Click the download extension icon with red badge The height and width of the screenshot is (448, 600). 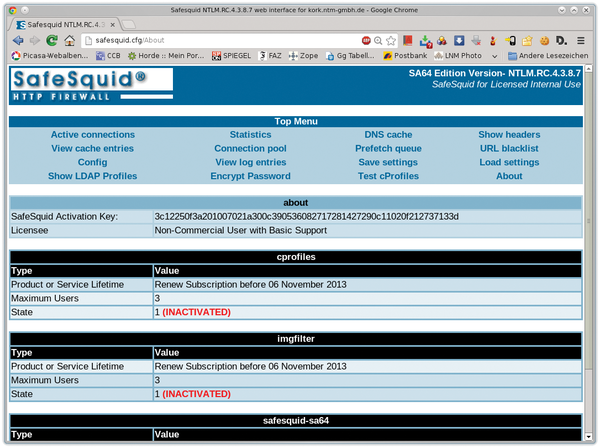coord(425,41)
